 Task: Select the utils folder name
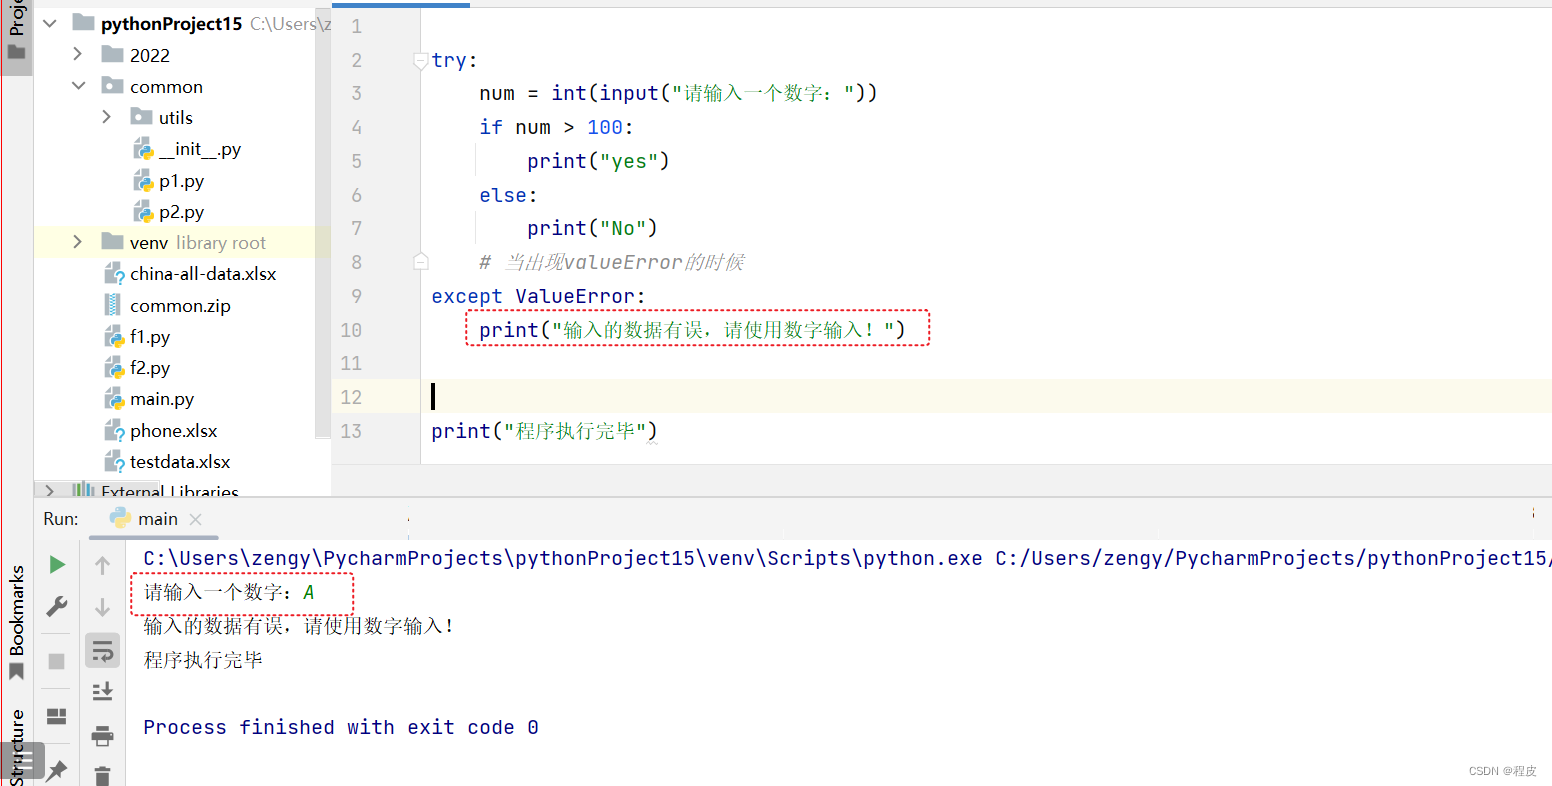[176, 117]
